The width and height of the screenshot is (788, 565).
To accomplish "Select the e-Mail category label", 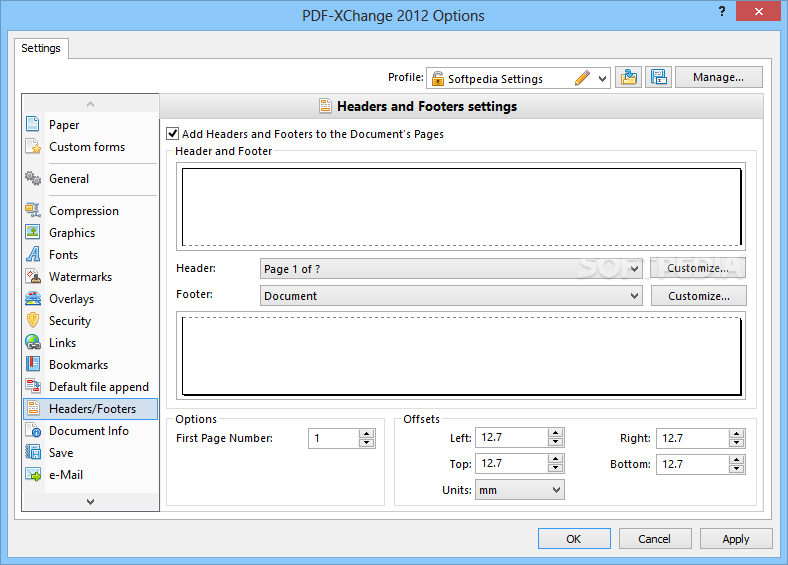I will pyautogui.click(x=66, y=475).
